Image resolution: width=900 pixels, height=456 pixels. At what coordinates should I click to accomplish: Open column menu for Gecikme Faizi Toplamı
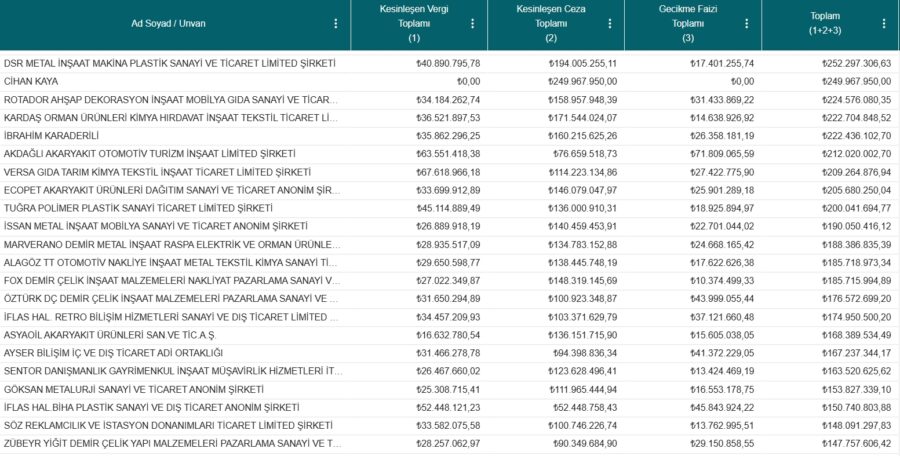tap(746, 24)
